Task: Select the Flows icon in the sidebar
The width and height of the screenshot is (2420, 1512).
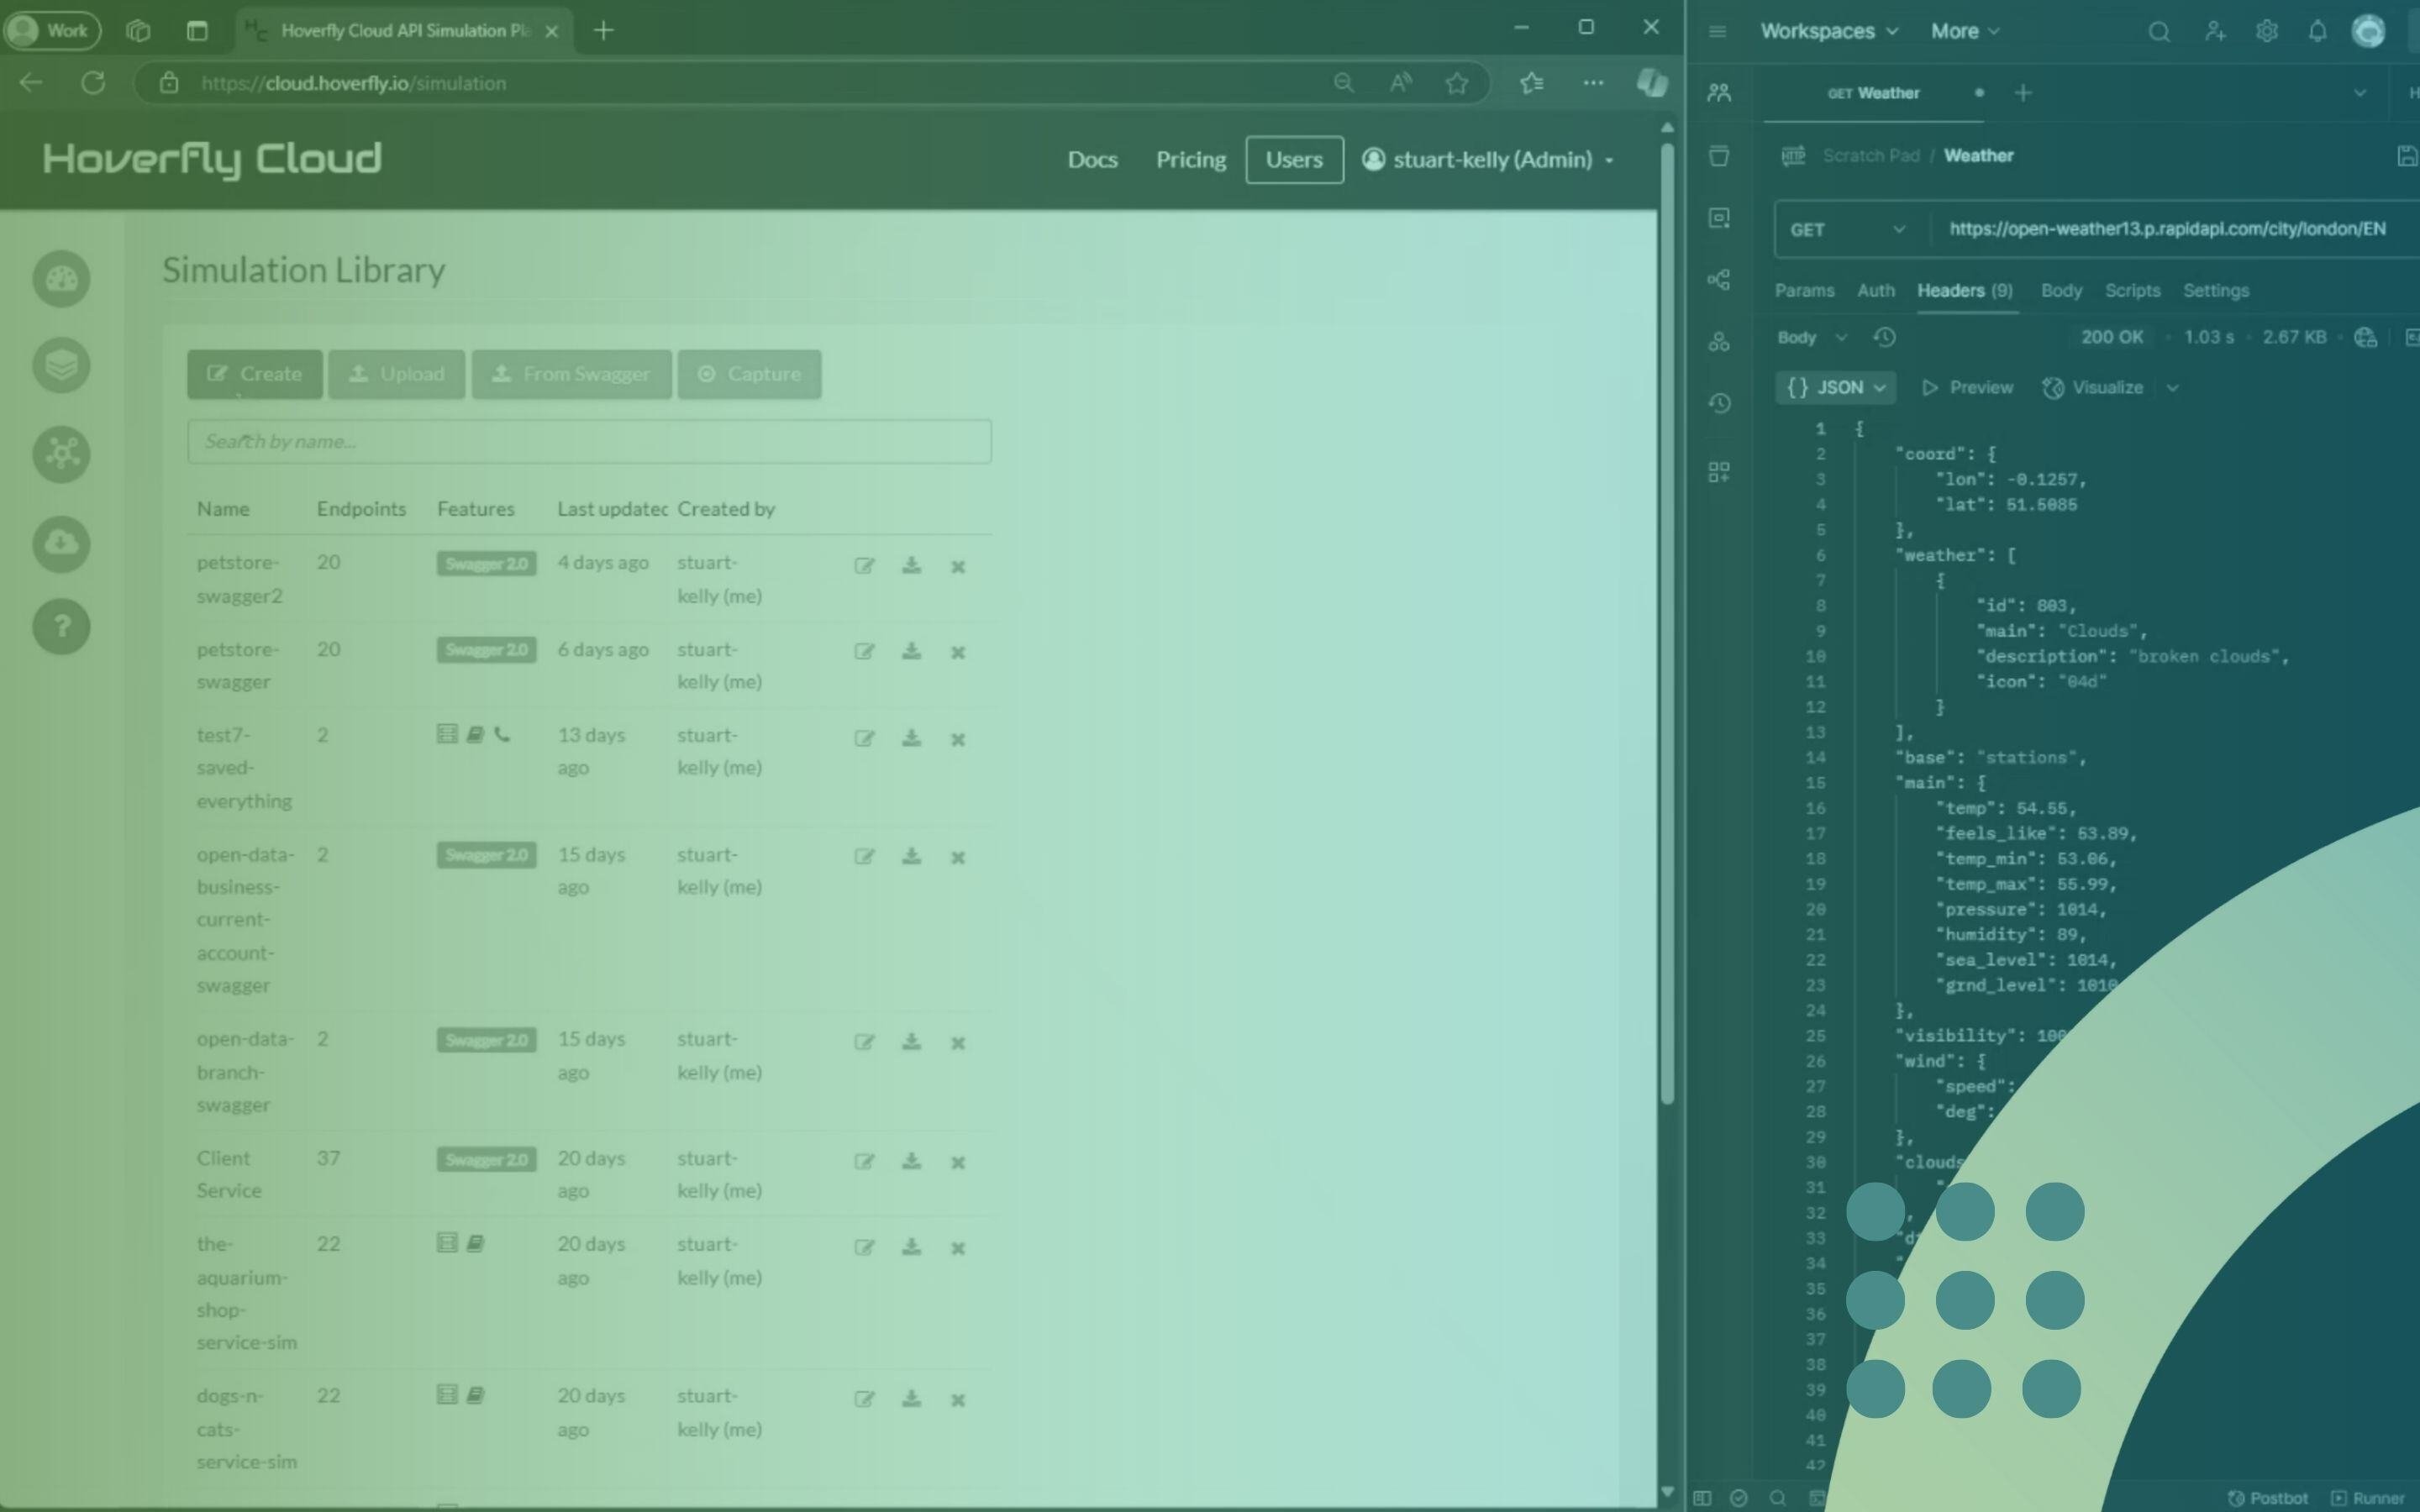Action: pos(1720,281)
